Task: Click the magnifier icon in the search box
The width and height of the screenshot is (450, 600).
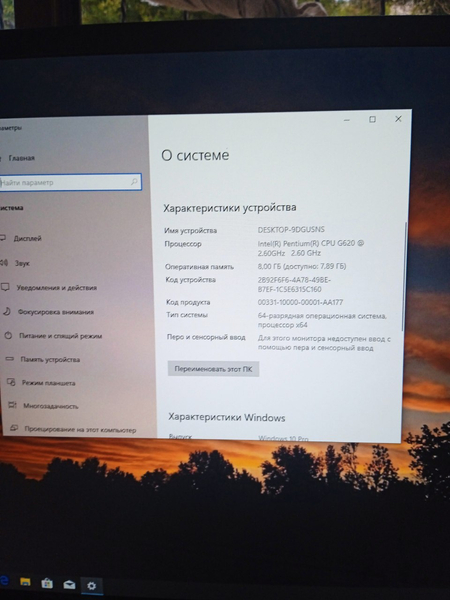Action: pos(134,182)
